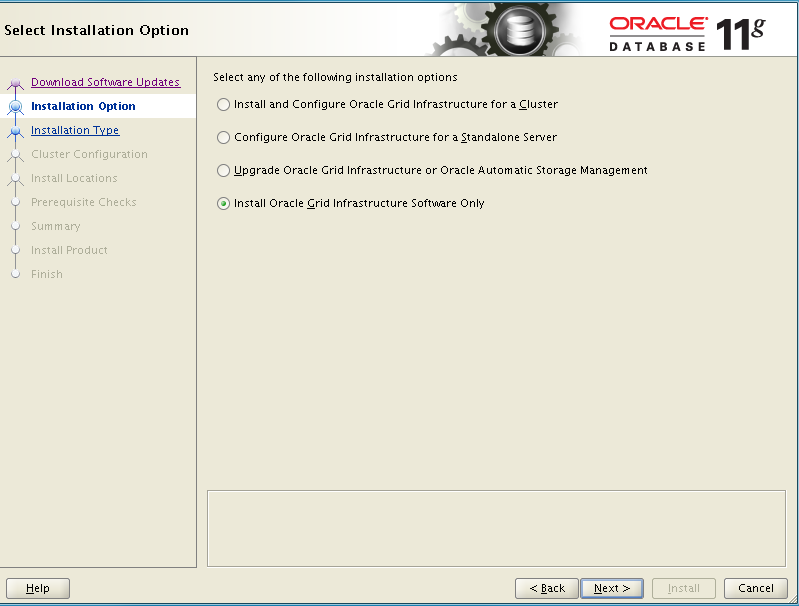Click the Install Product step text
Viewport: 799px width, 606px height.
(x=69, y=250)
